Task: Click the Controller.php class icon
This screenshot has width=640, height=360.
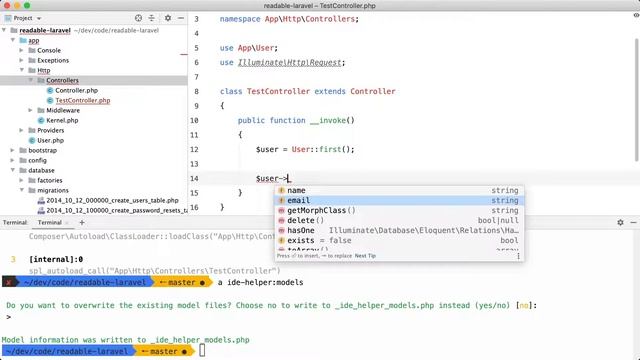Action: [x=50, y=90]
